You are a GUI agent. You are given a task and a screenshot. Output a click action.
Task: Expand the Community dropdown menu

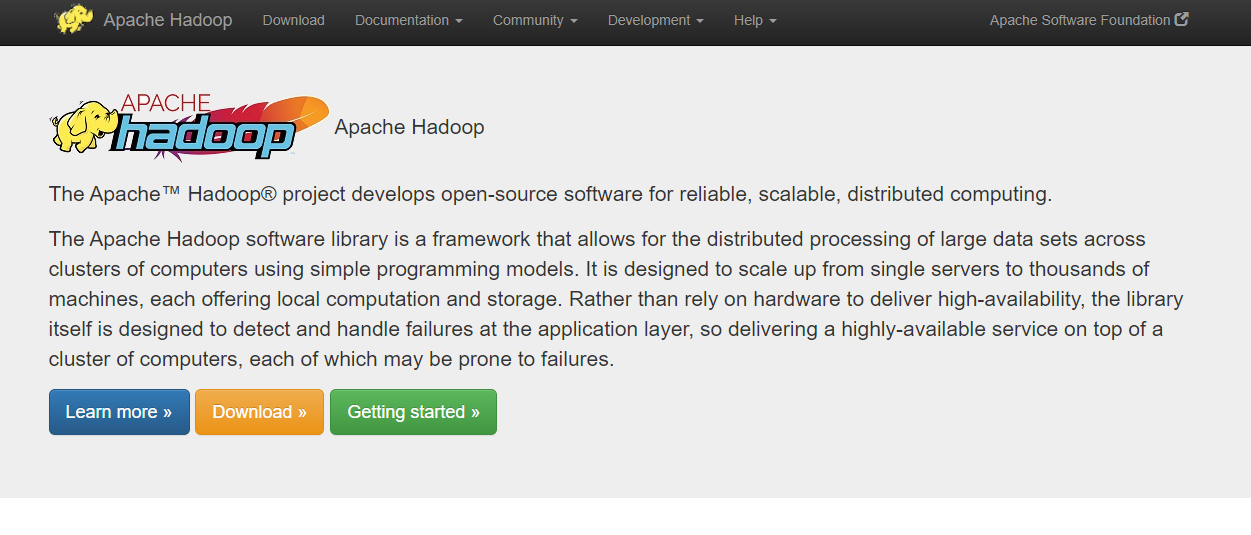(x=535, y=20)
